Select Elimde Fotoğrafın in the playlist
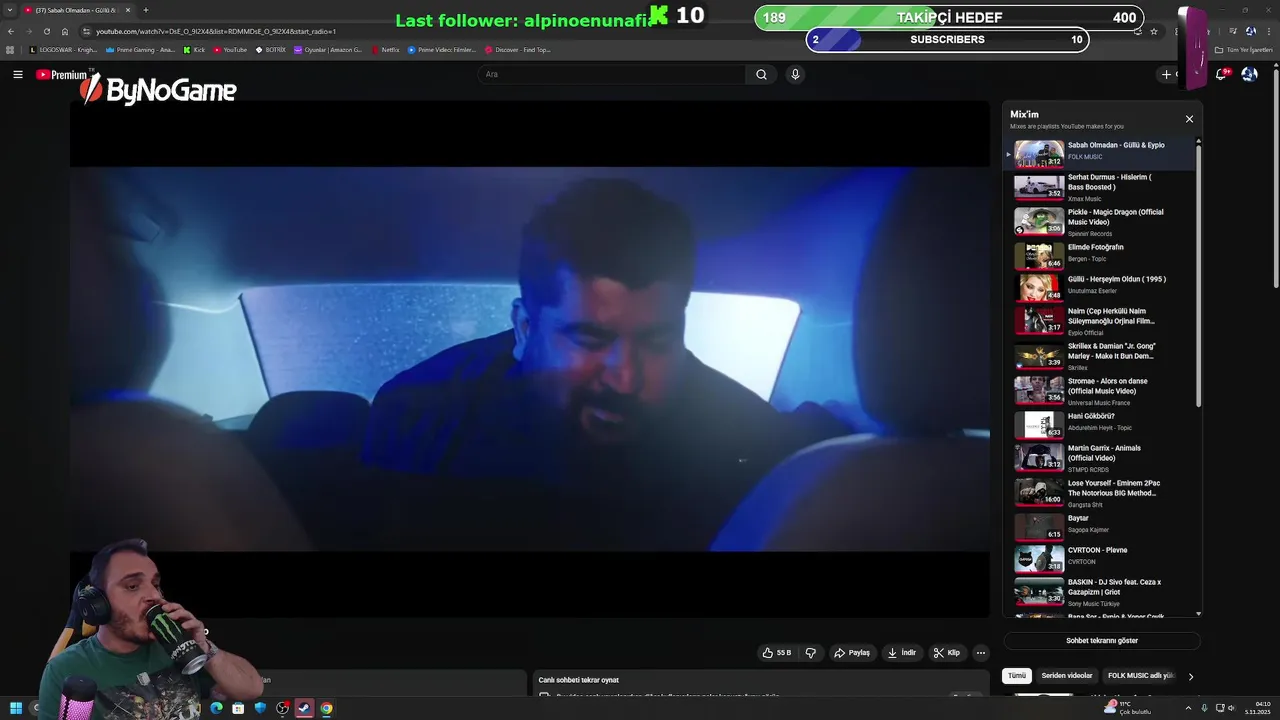 click(1099, 256)
